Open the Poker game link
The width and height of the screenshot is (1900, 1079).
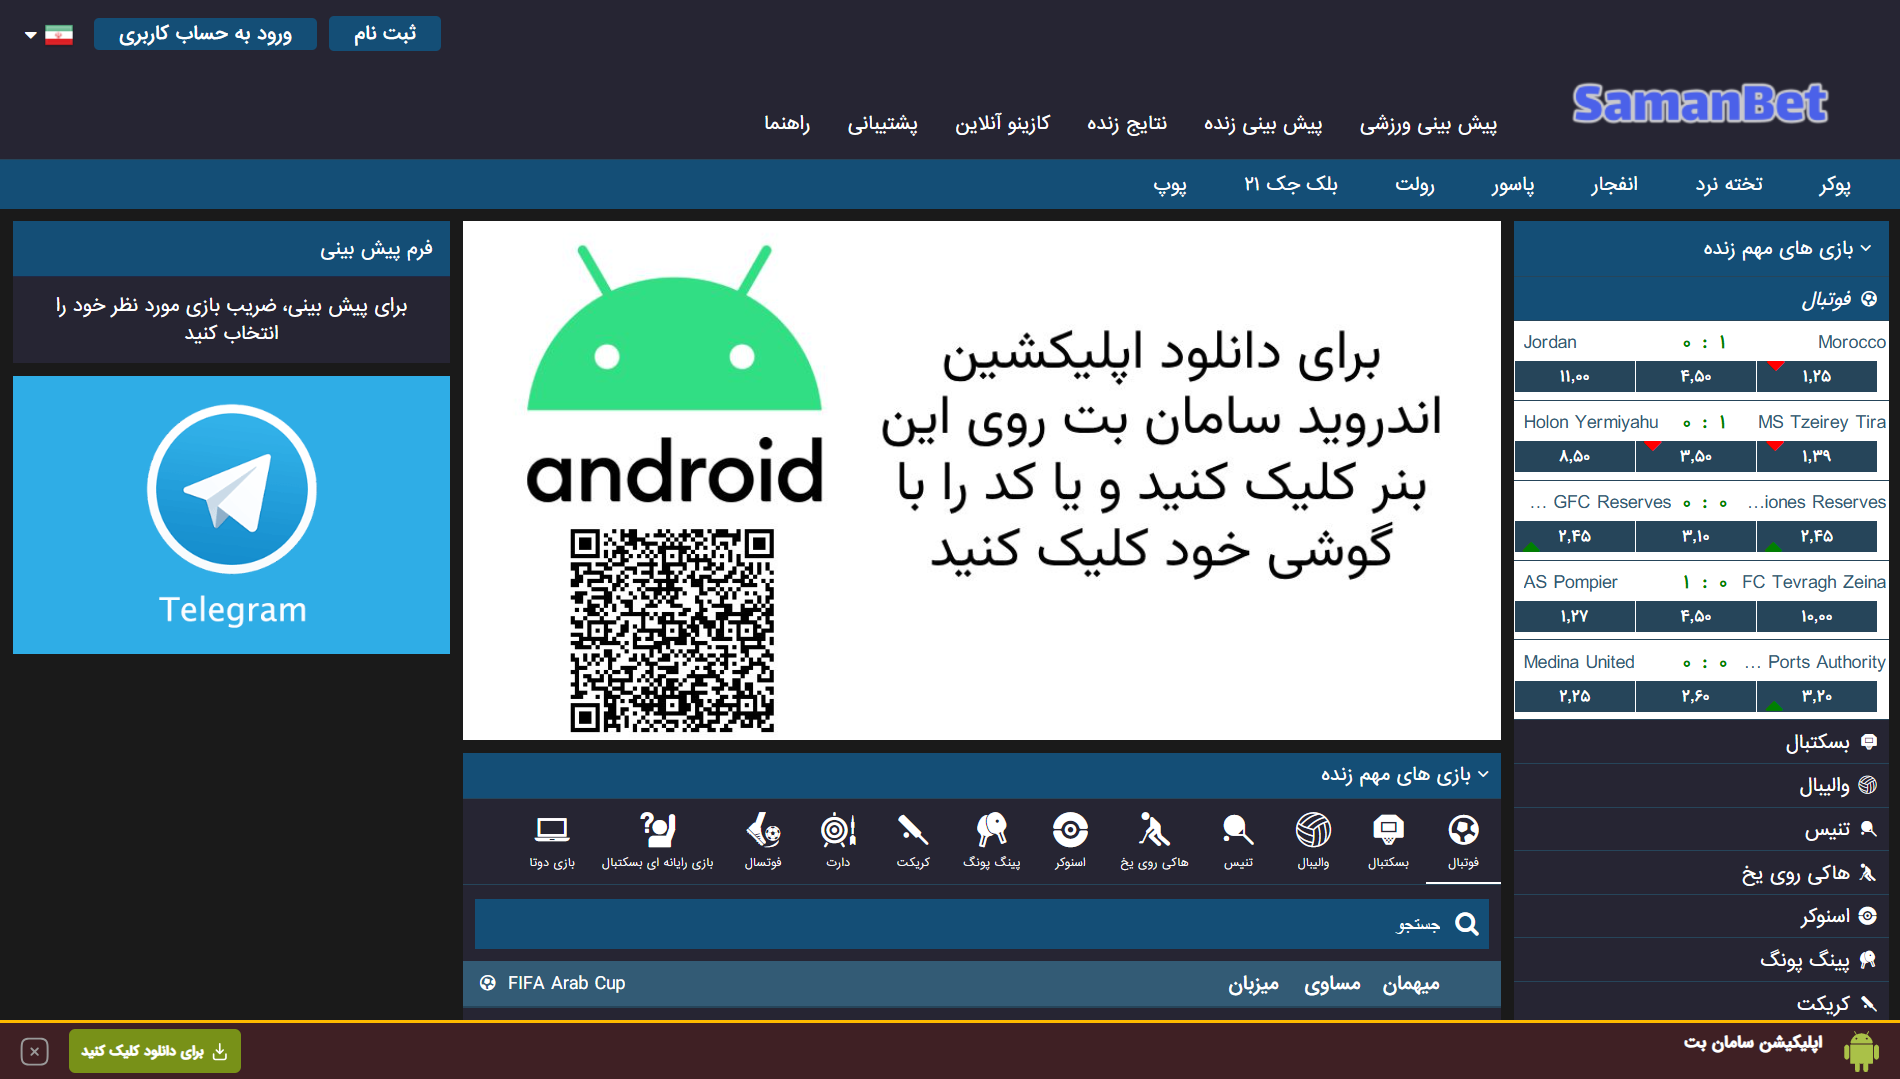pyautogui.click(x=1835, y=185)
